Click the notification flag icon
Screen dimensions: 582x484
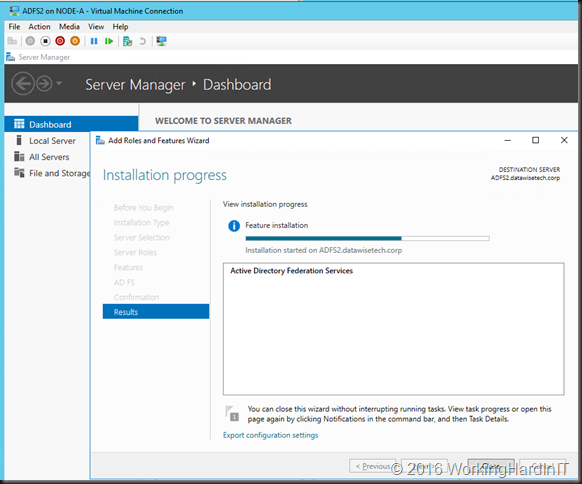click(232, 413)
